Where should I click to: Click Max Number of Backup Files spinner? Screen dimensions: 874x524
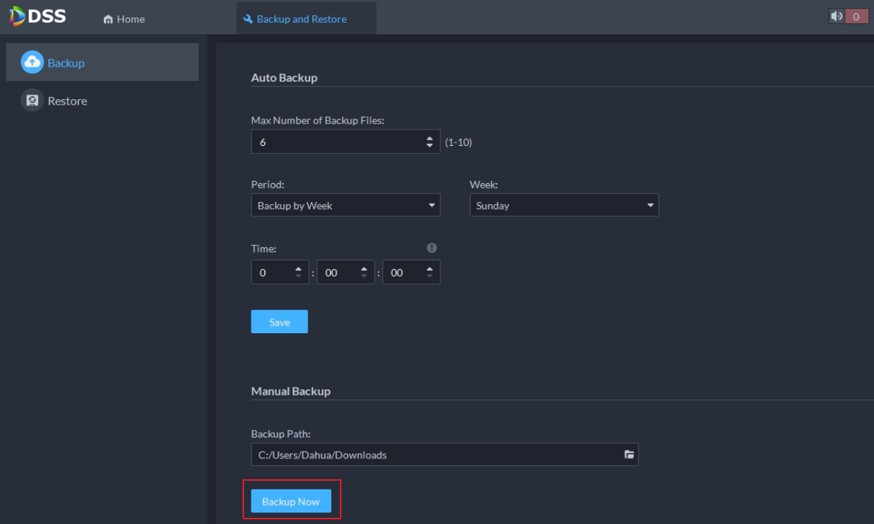point(430,142)
